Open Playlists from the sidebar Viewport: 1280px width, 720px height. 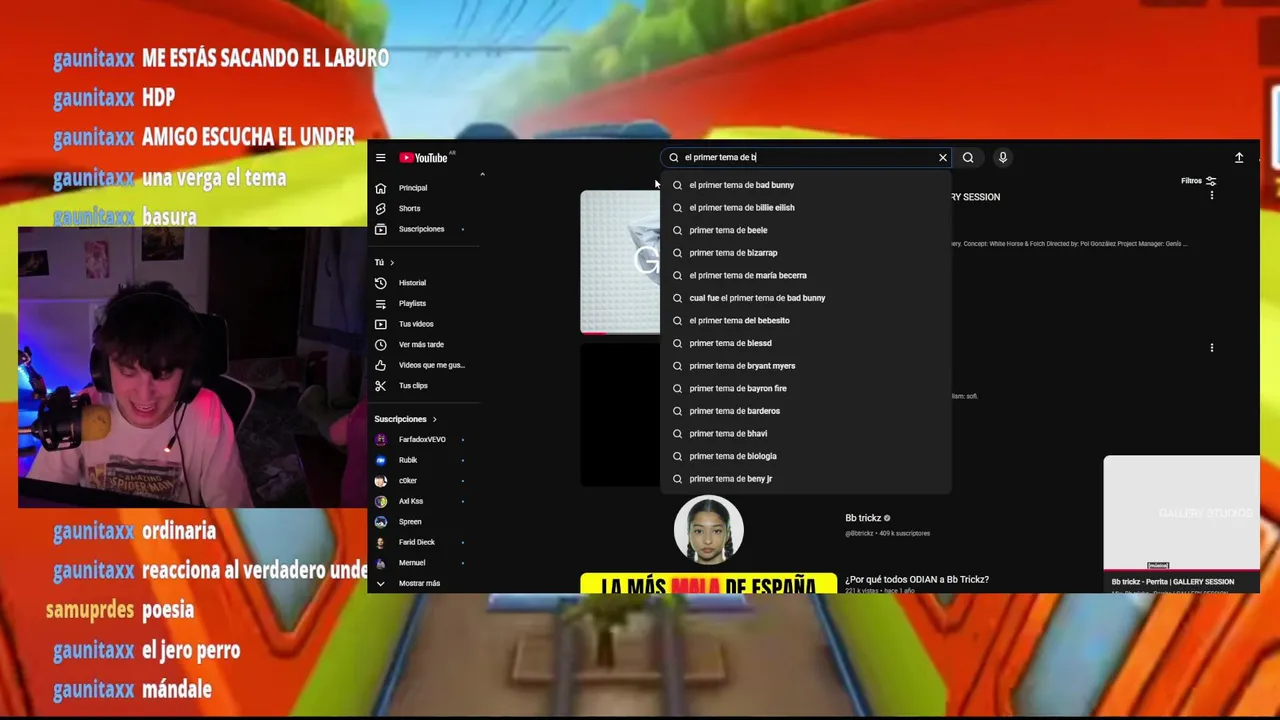coord(412,304)
